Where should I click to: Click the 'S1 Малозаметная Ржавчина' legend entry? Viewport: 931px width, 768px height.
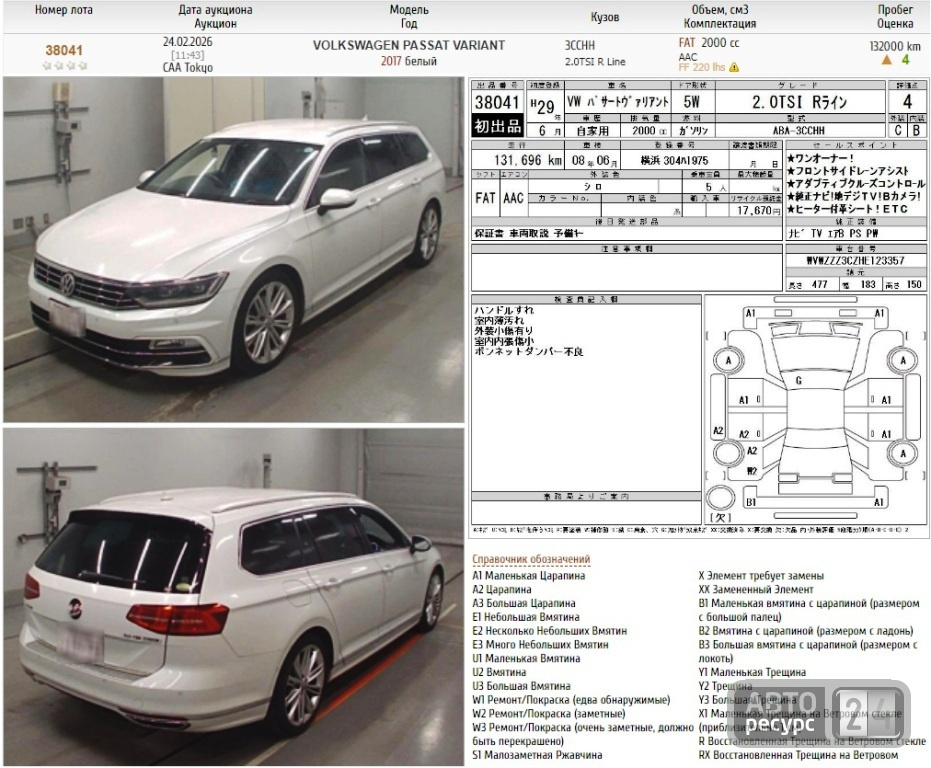pos(537,755)
